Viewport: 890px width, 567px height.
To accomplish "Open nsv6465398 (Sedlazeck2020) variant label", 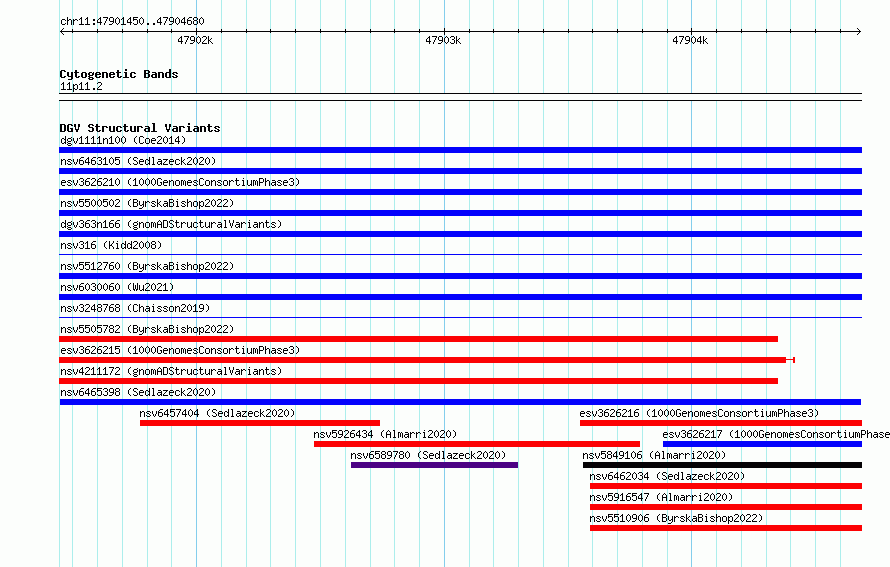I will click(138, 392).
